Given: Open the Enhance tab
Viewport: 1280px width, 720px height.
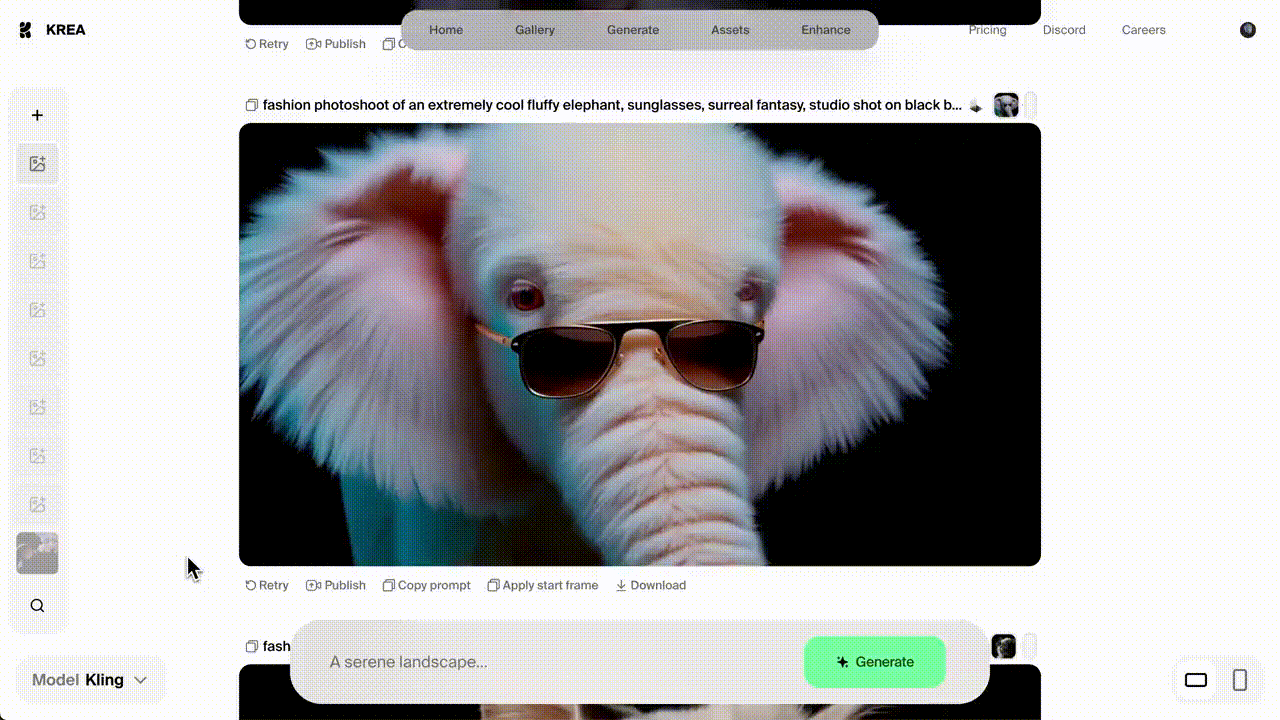Looking at the screenshot, I should tap(825, 30).
